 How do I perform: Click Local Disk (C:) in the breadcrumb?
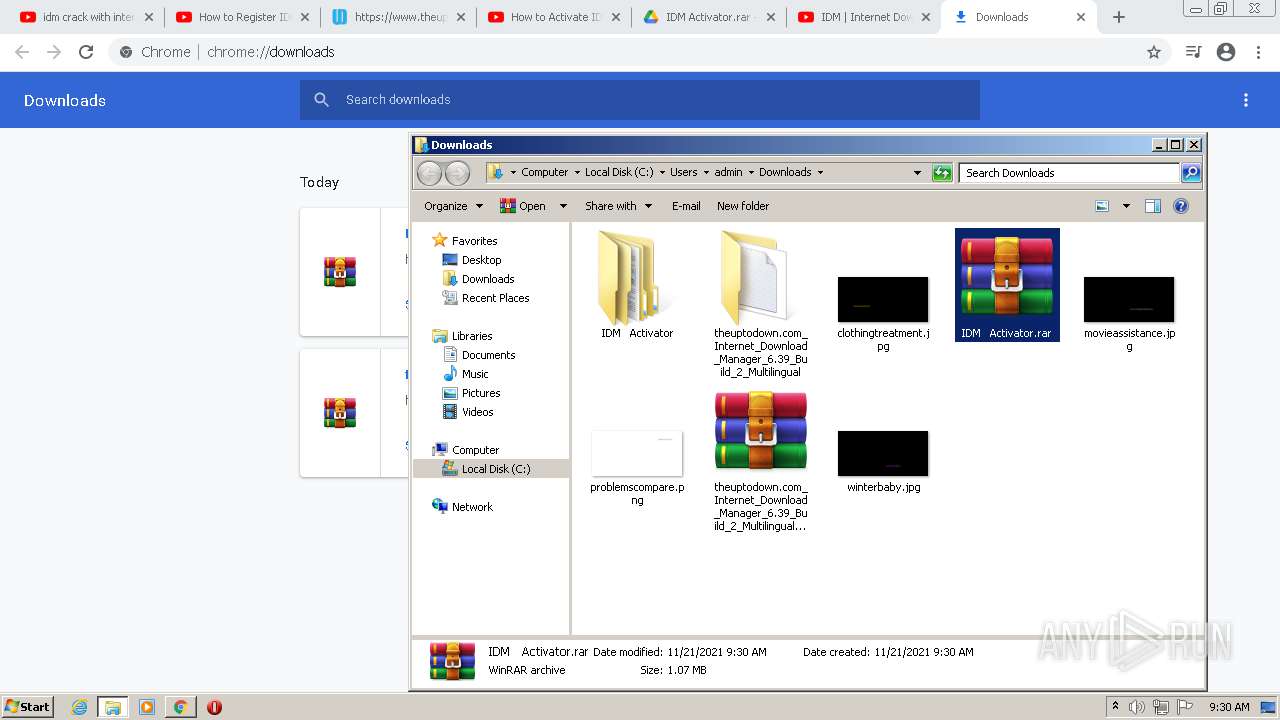pos(619,172)
